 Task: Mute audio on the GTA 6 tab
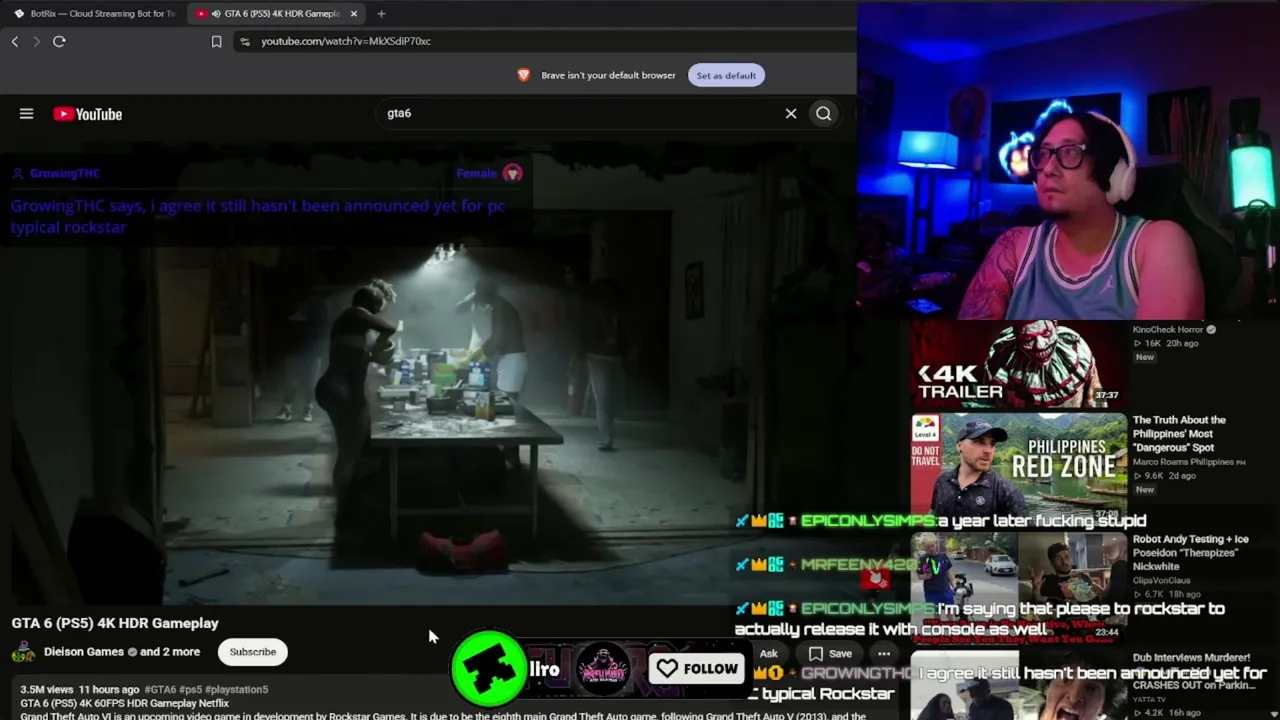click(x=216, y=14)
